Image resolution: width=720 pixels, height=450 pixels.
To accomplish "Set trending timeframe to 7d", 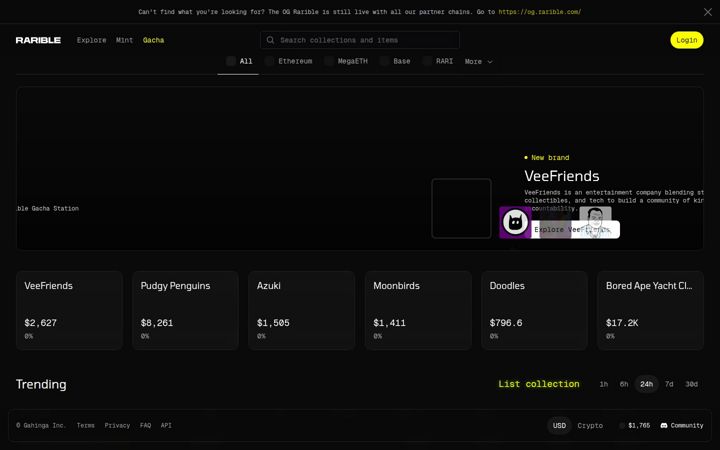I will point(669,384).
